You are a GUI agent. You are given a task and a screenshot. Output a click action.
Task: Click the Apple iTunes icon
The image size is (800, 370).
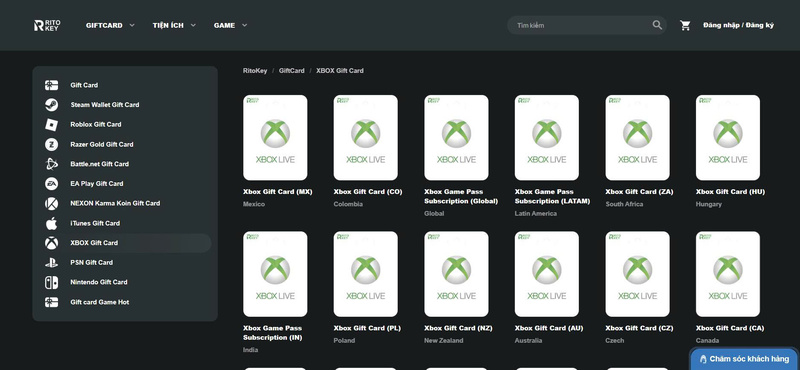[x=51, y=223]
